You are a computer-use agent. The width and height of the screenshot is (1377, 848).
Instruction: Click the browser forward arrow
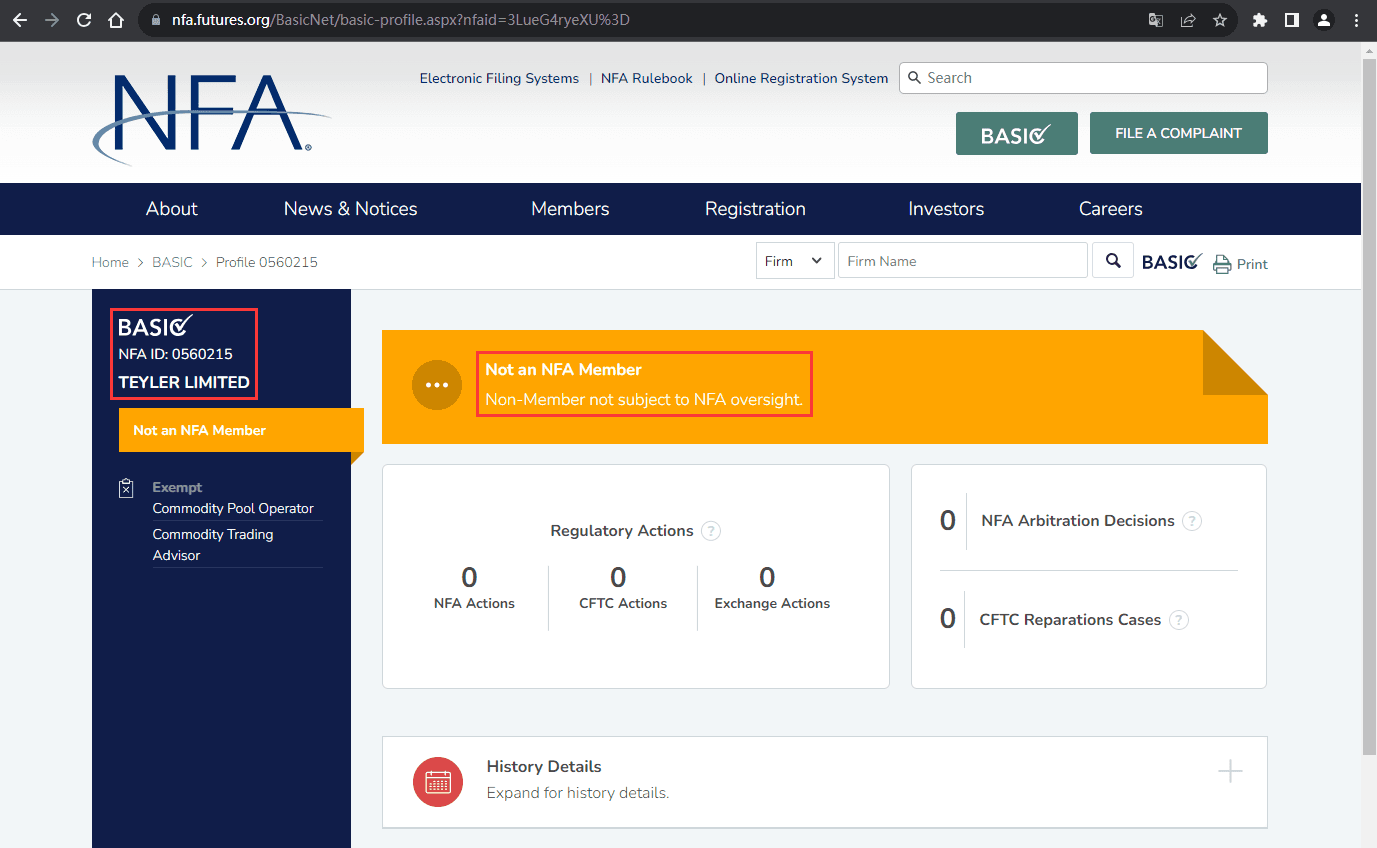[52, 20]
